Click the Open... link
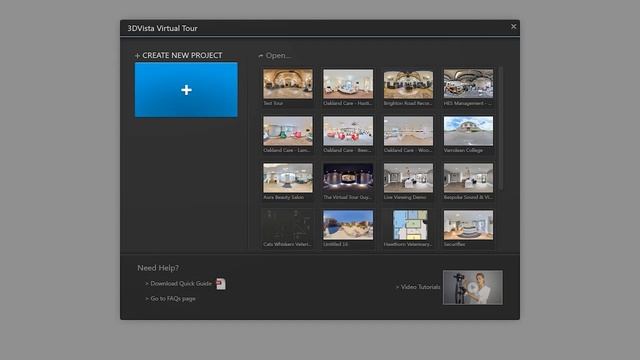The width and height of the screenshot is (640, 360). [x=275, y=55]
